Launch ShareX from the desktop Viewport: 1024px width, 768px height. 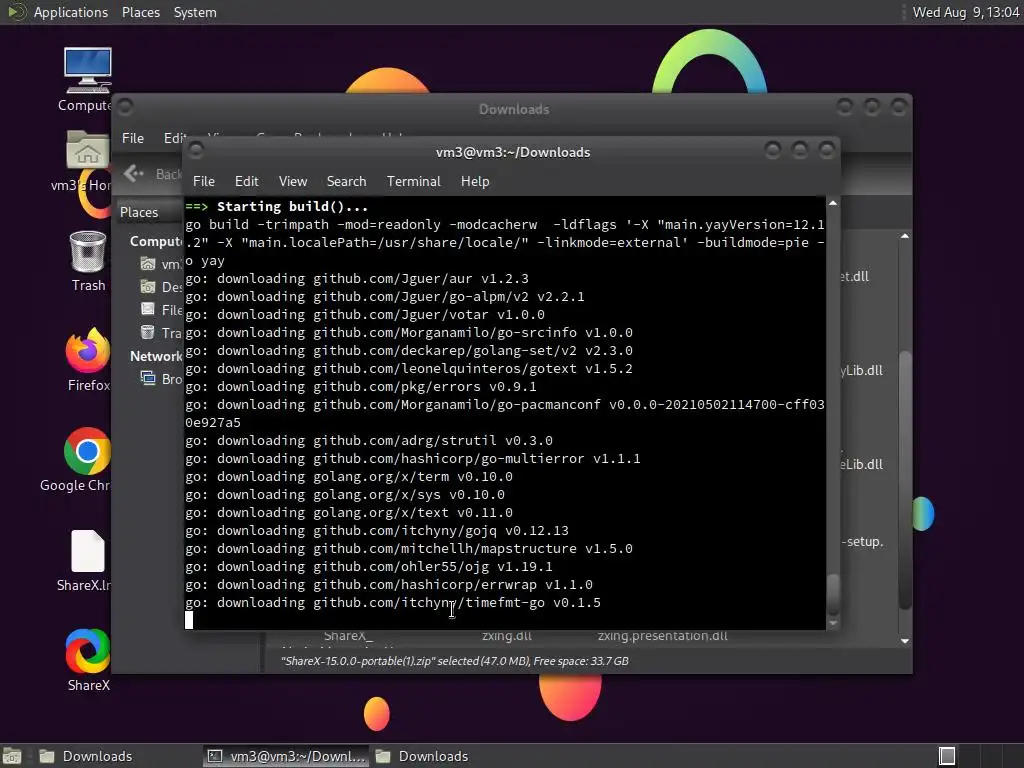click(x=88, y=650)
